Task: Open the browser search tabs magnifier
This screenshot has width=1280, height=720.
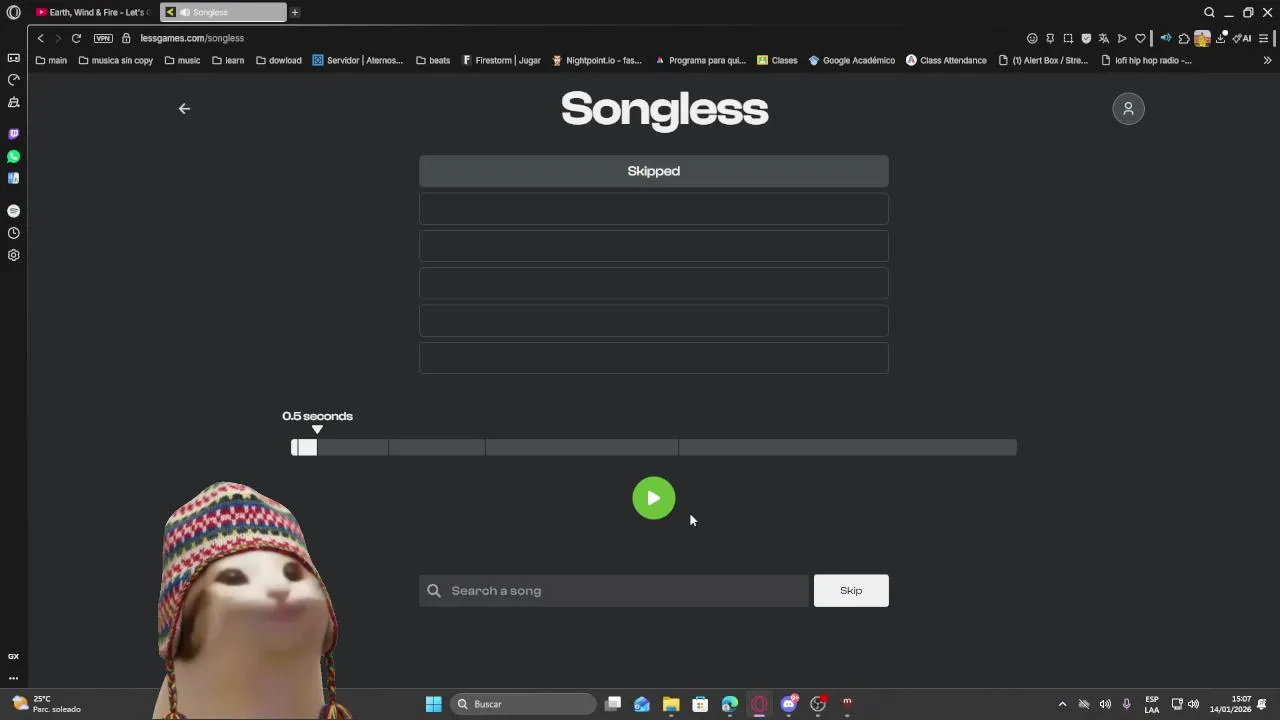Action: (1209, 12)
